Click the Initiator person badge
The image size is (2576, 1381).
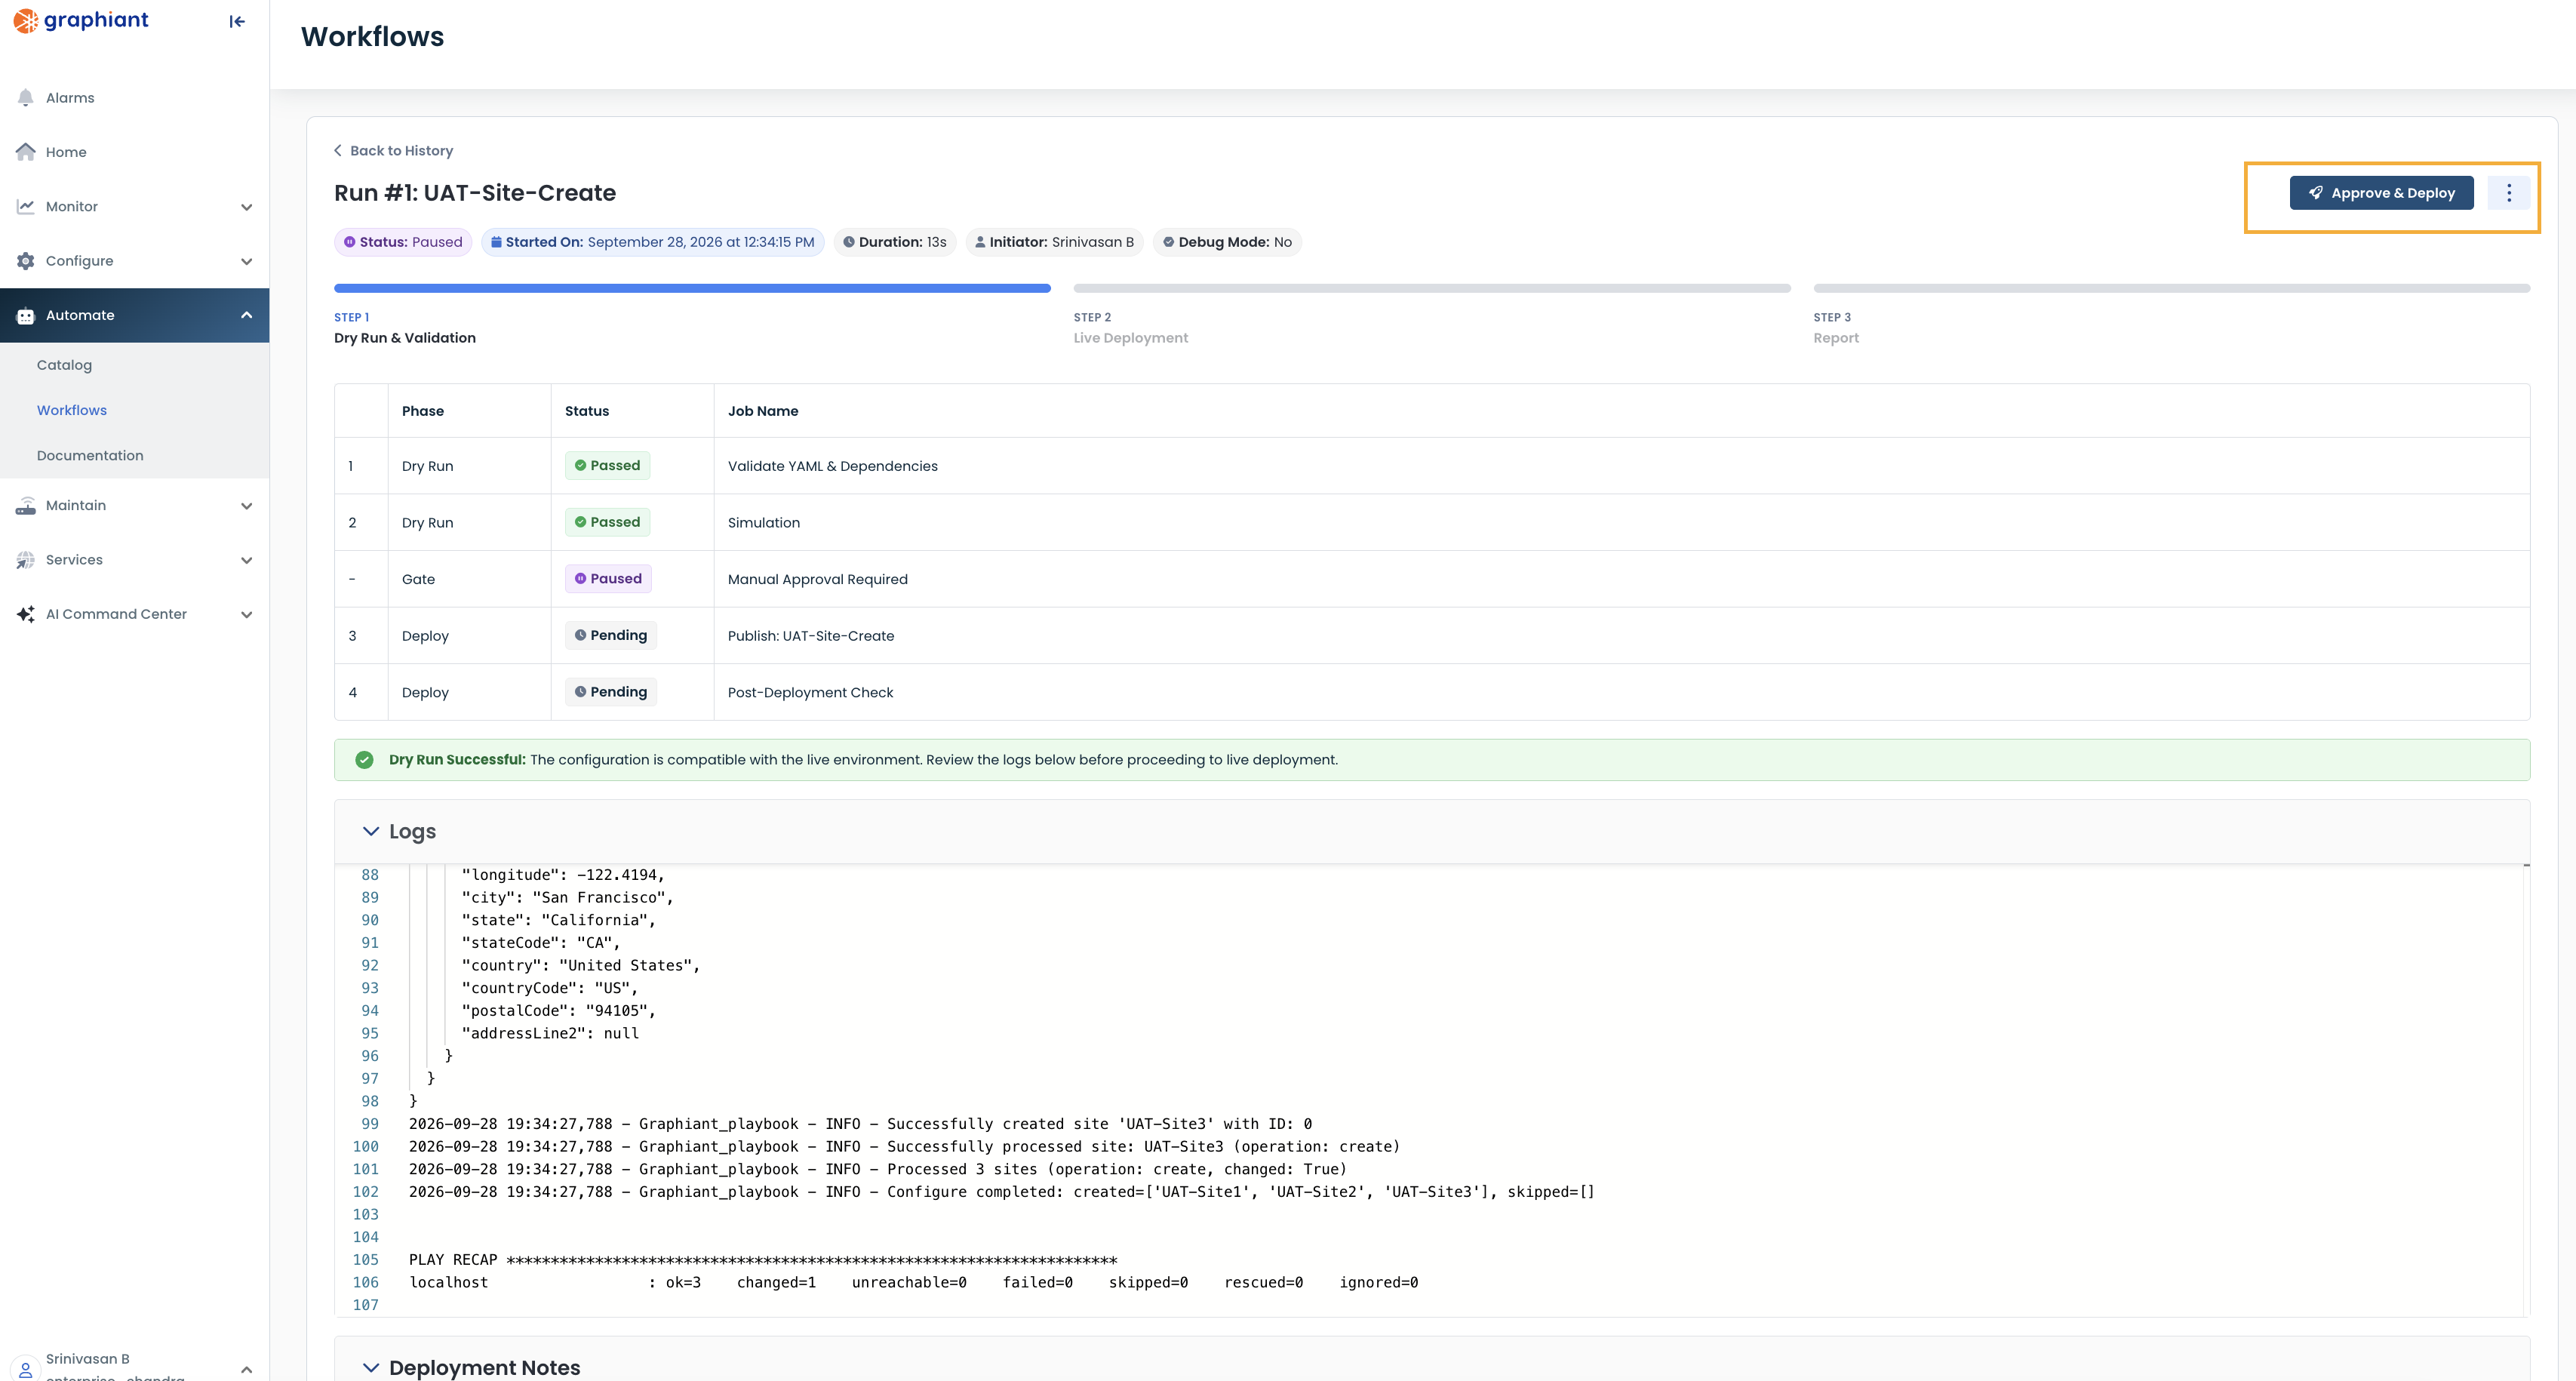pos(1054,242)
